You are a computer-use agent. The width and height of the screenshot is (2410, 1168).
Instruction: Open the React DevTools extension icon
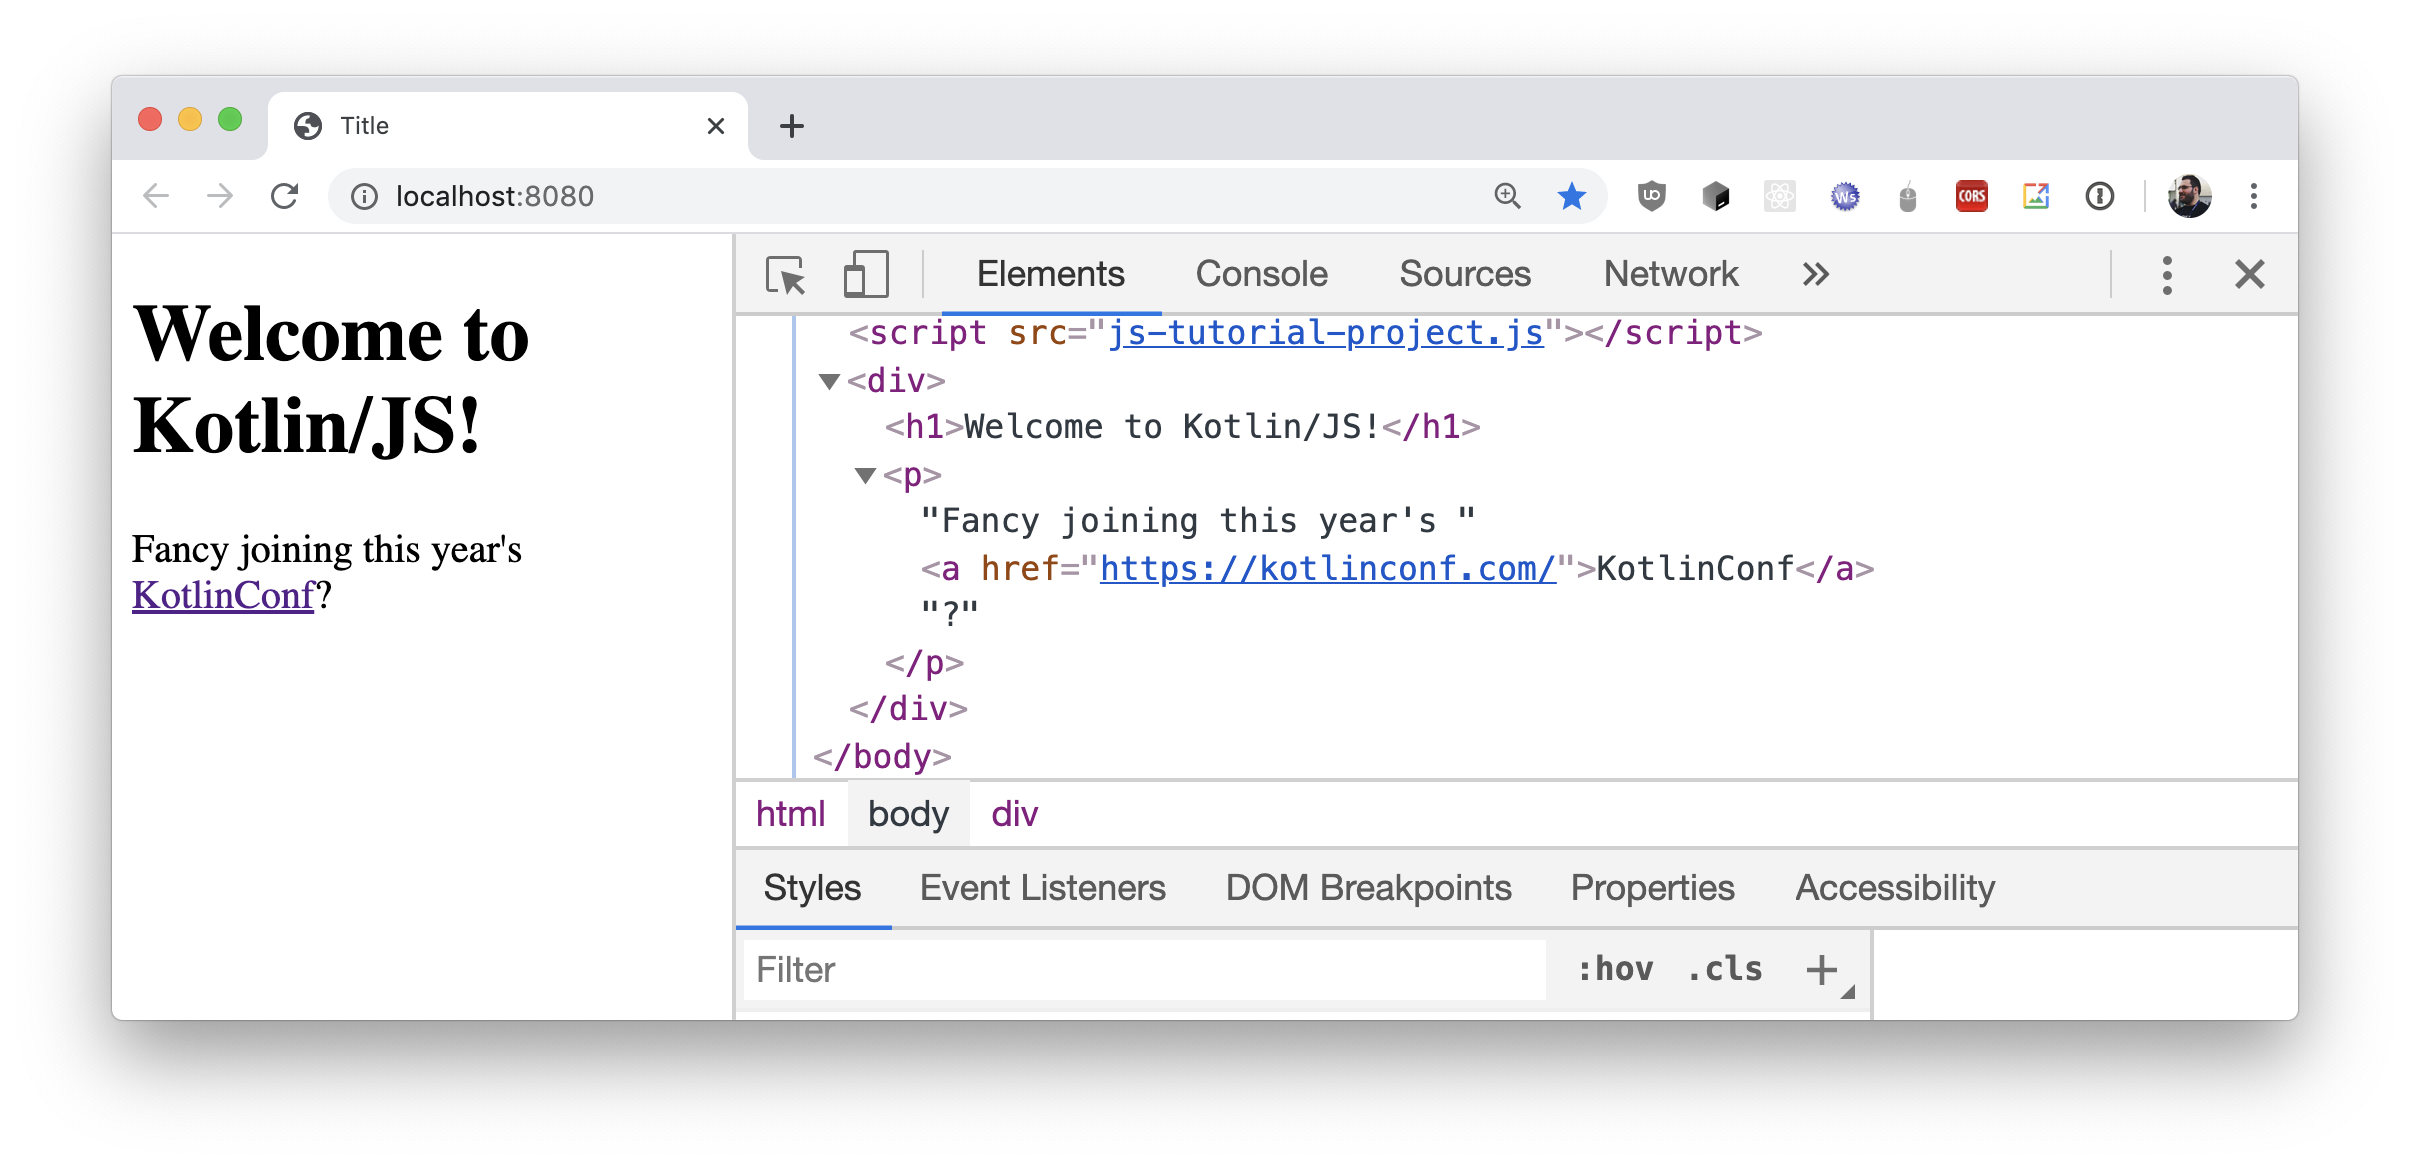click(x=1779, y=196)
